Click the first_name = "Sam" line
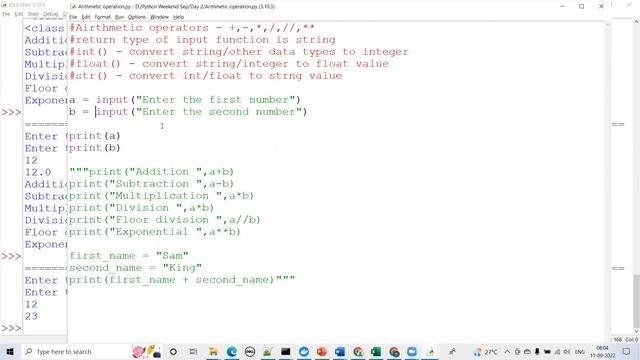 point(129,256)
